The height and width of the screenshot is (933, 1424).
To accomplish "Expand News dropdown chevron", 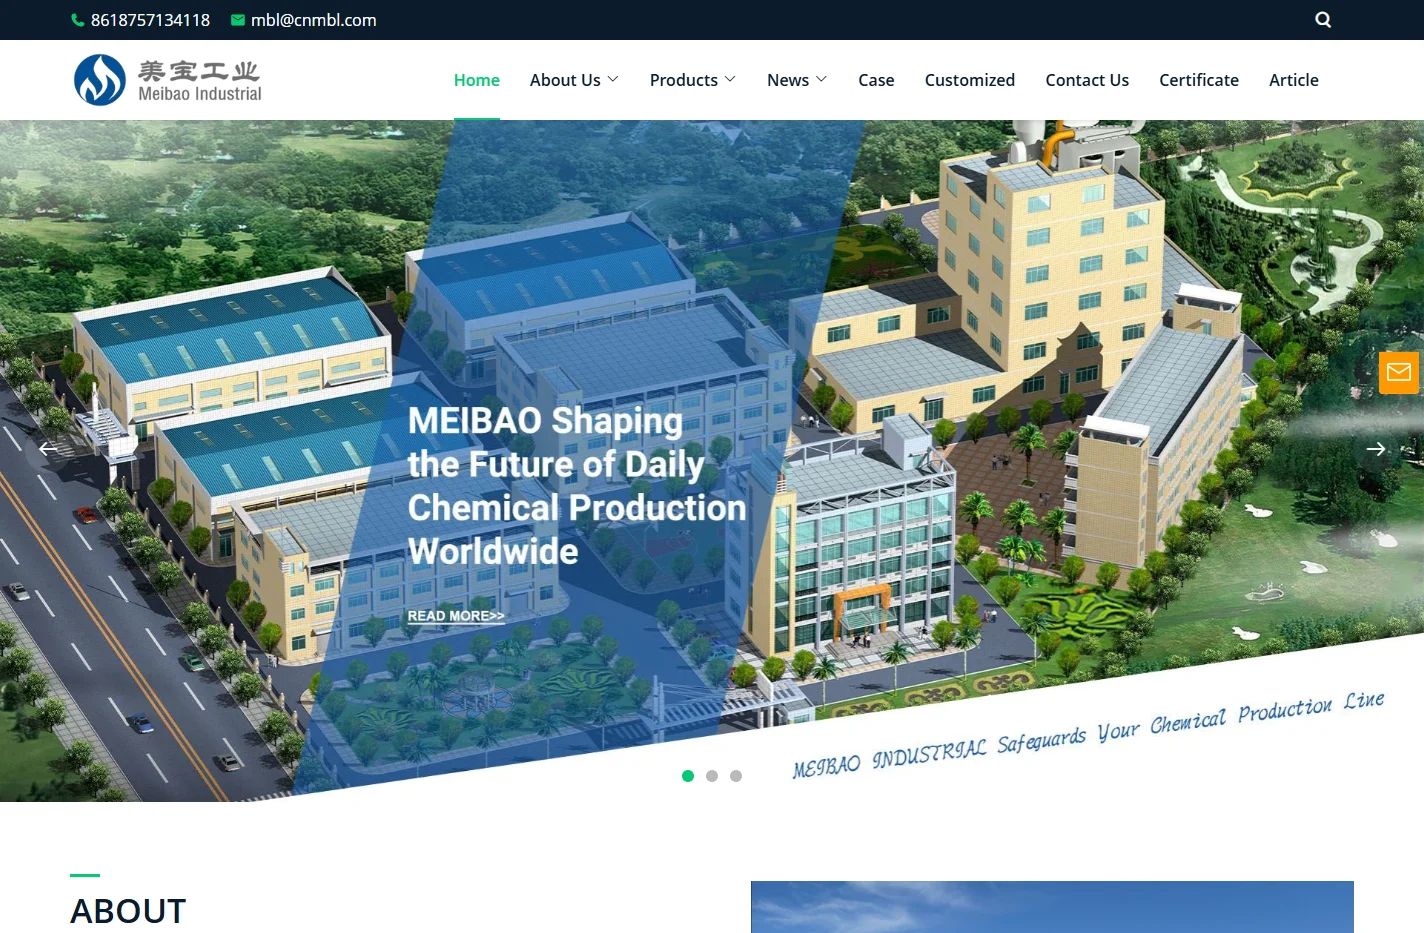I will pyautogui.click(x=821, y=79).
